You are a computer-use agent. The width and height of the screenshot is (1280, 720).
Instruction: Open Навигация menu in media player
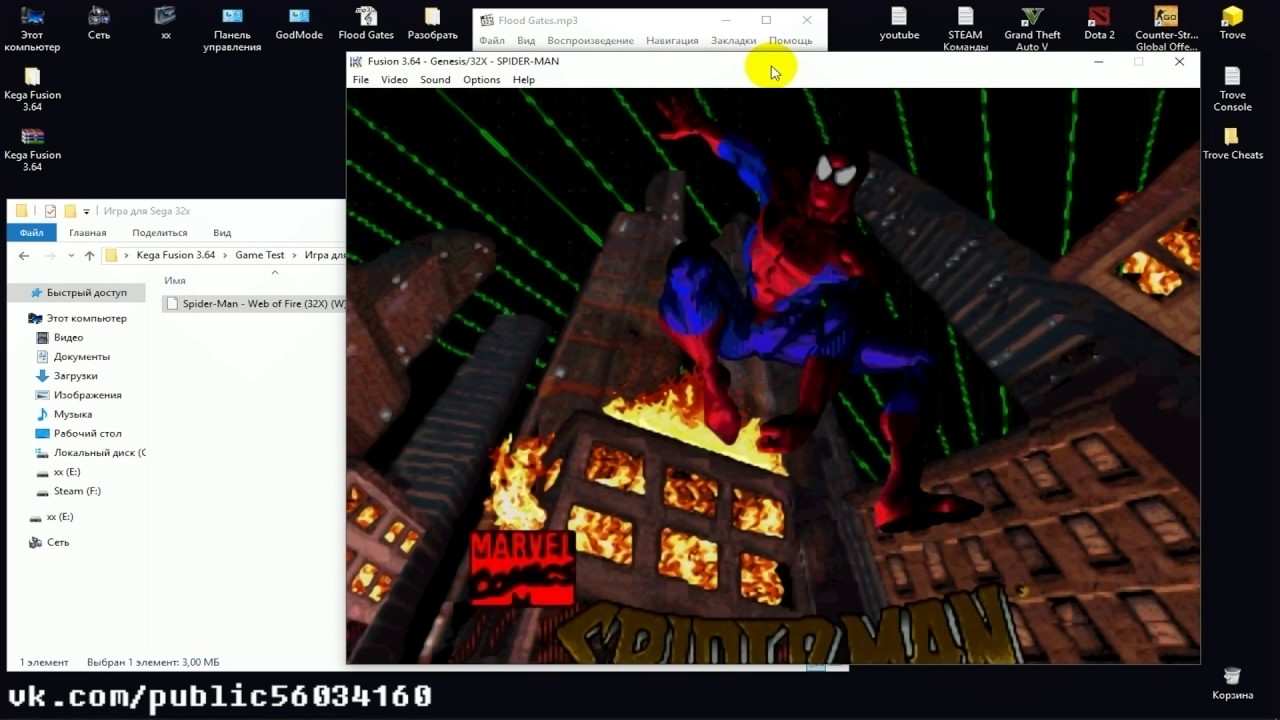pos(672,41)
